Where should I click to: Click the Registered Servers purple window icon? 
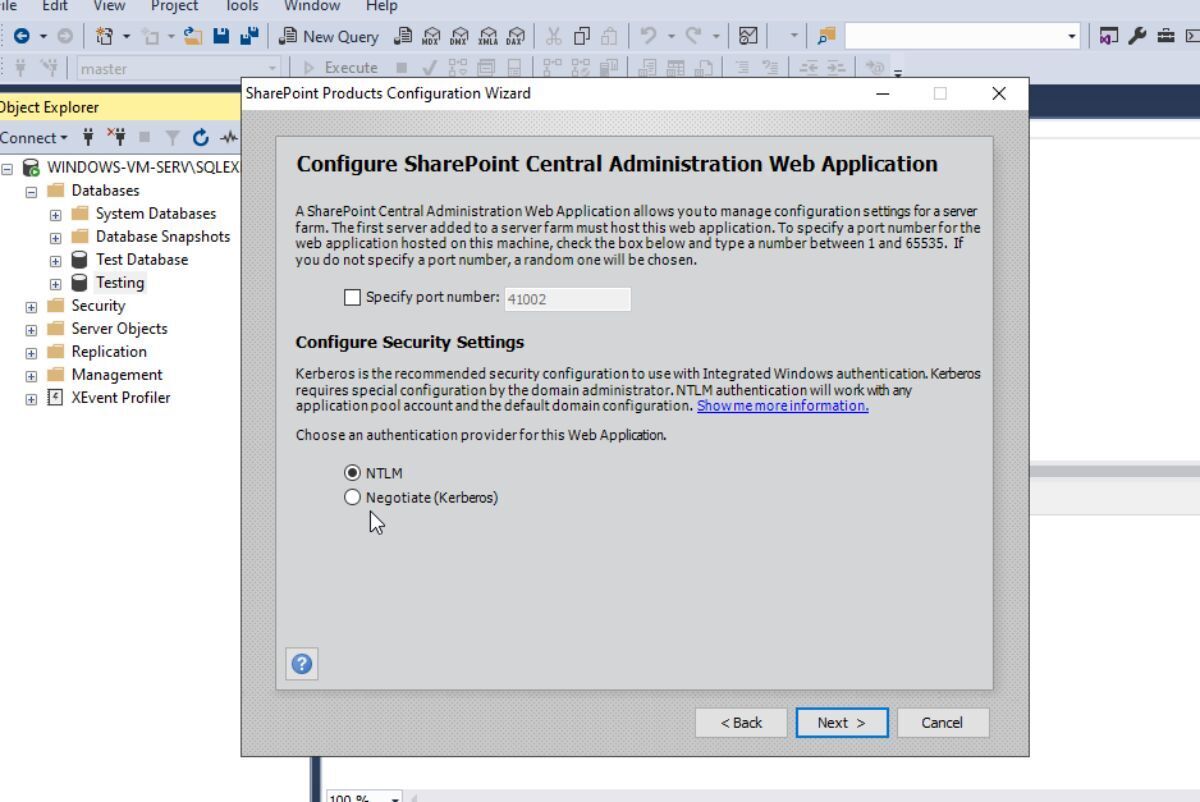[1108, 36]
